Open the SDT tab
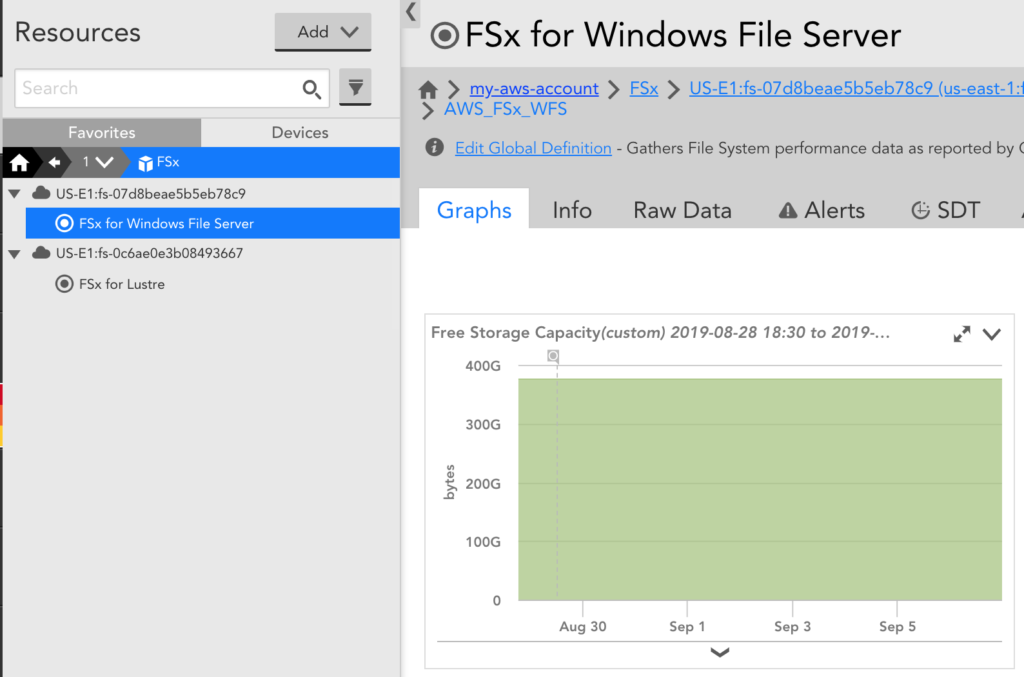The height and width of the screenshot is (677, 1024). (946, 210)
